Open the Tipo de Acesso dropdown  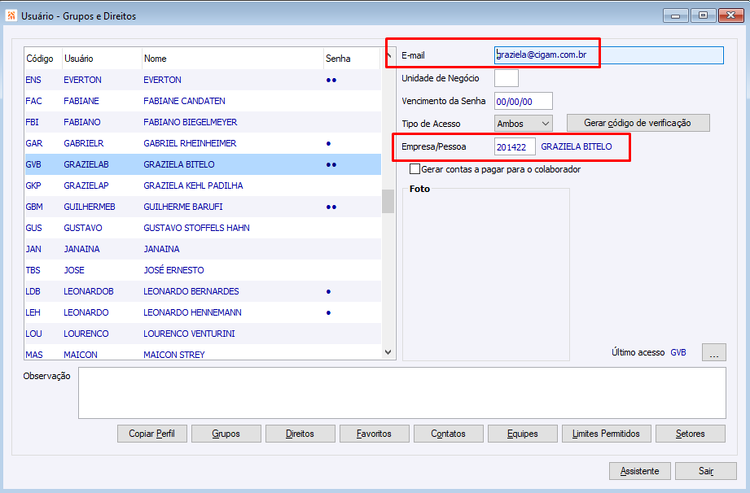click(x=523, y=123)
